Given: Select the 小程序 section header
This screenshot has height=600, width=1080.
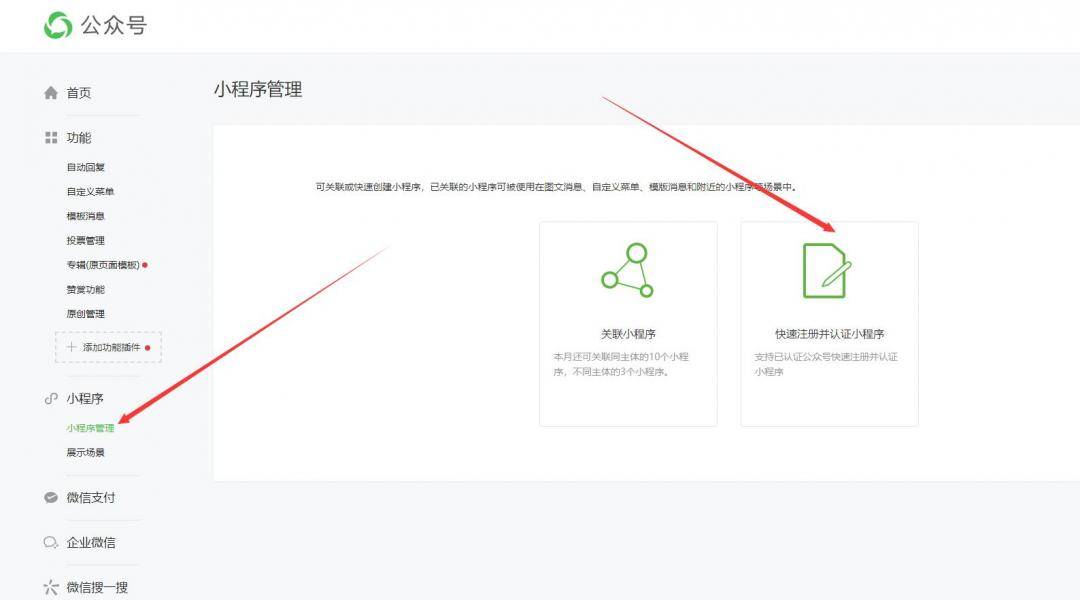Looking at the screenshot, I should (x=85, y=398).
